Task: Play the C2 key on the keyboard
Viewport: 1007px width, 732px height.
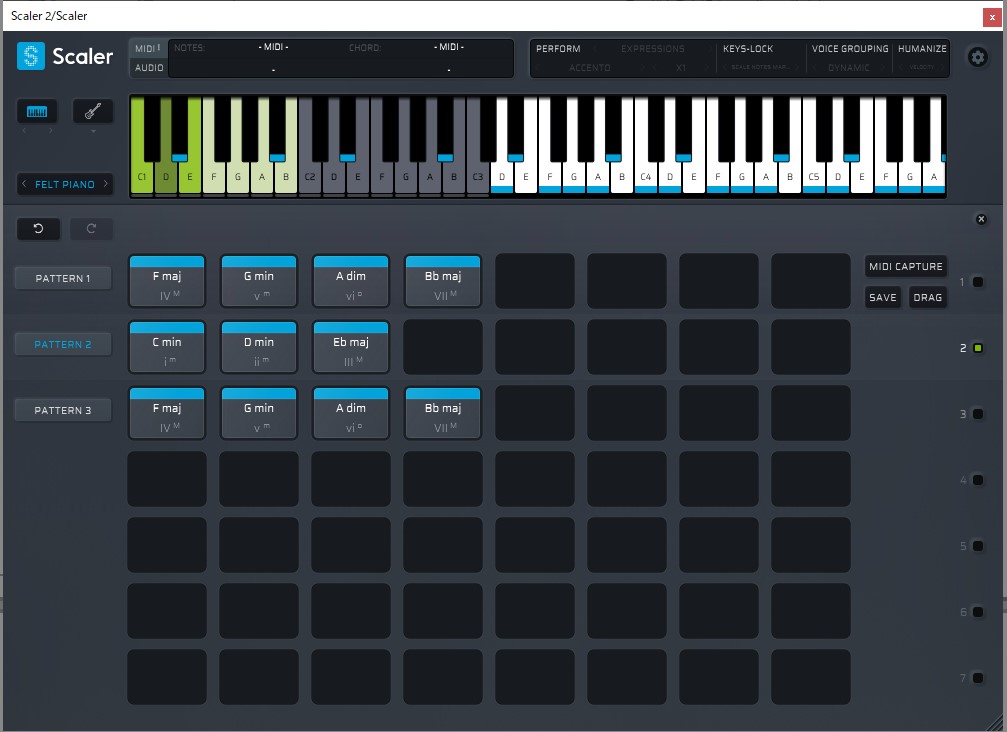Action: pos(310,177)
